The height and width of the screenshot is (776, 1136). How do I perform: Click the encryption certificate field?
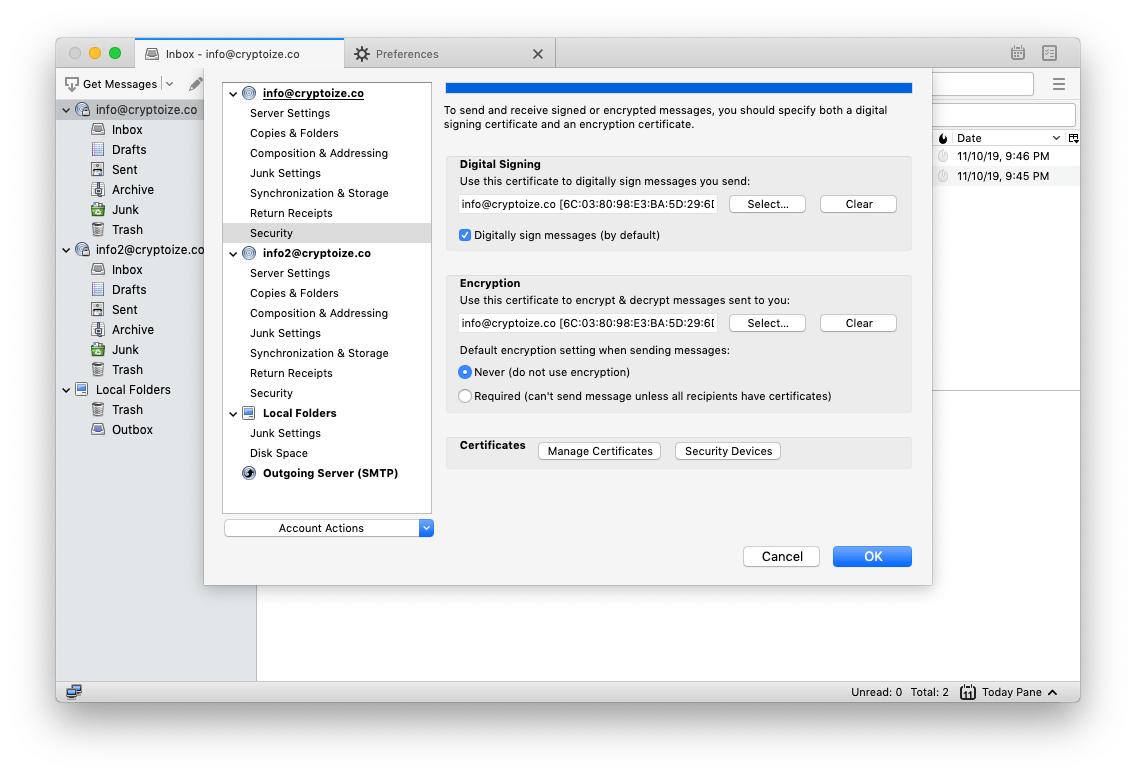(x=588, y=323)
